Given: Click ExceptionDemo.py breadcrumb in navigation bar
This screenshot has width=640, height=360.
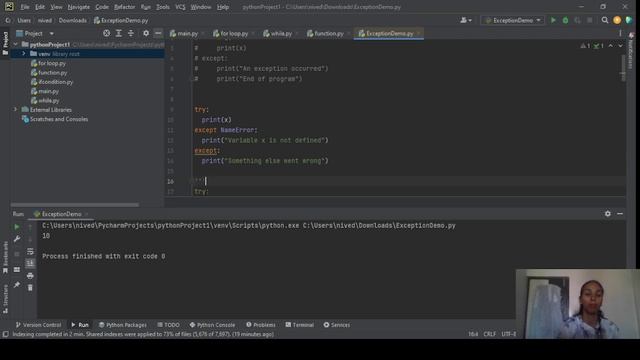Looking at the screenshot, I should (121, 20).
